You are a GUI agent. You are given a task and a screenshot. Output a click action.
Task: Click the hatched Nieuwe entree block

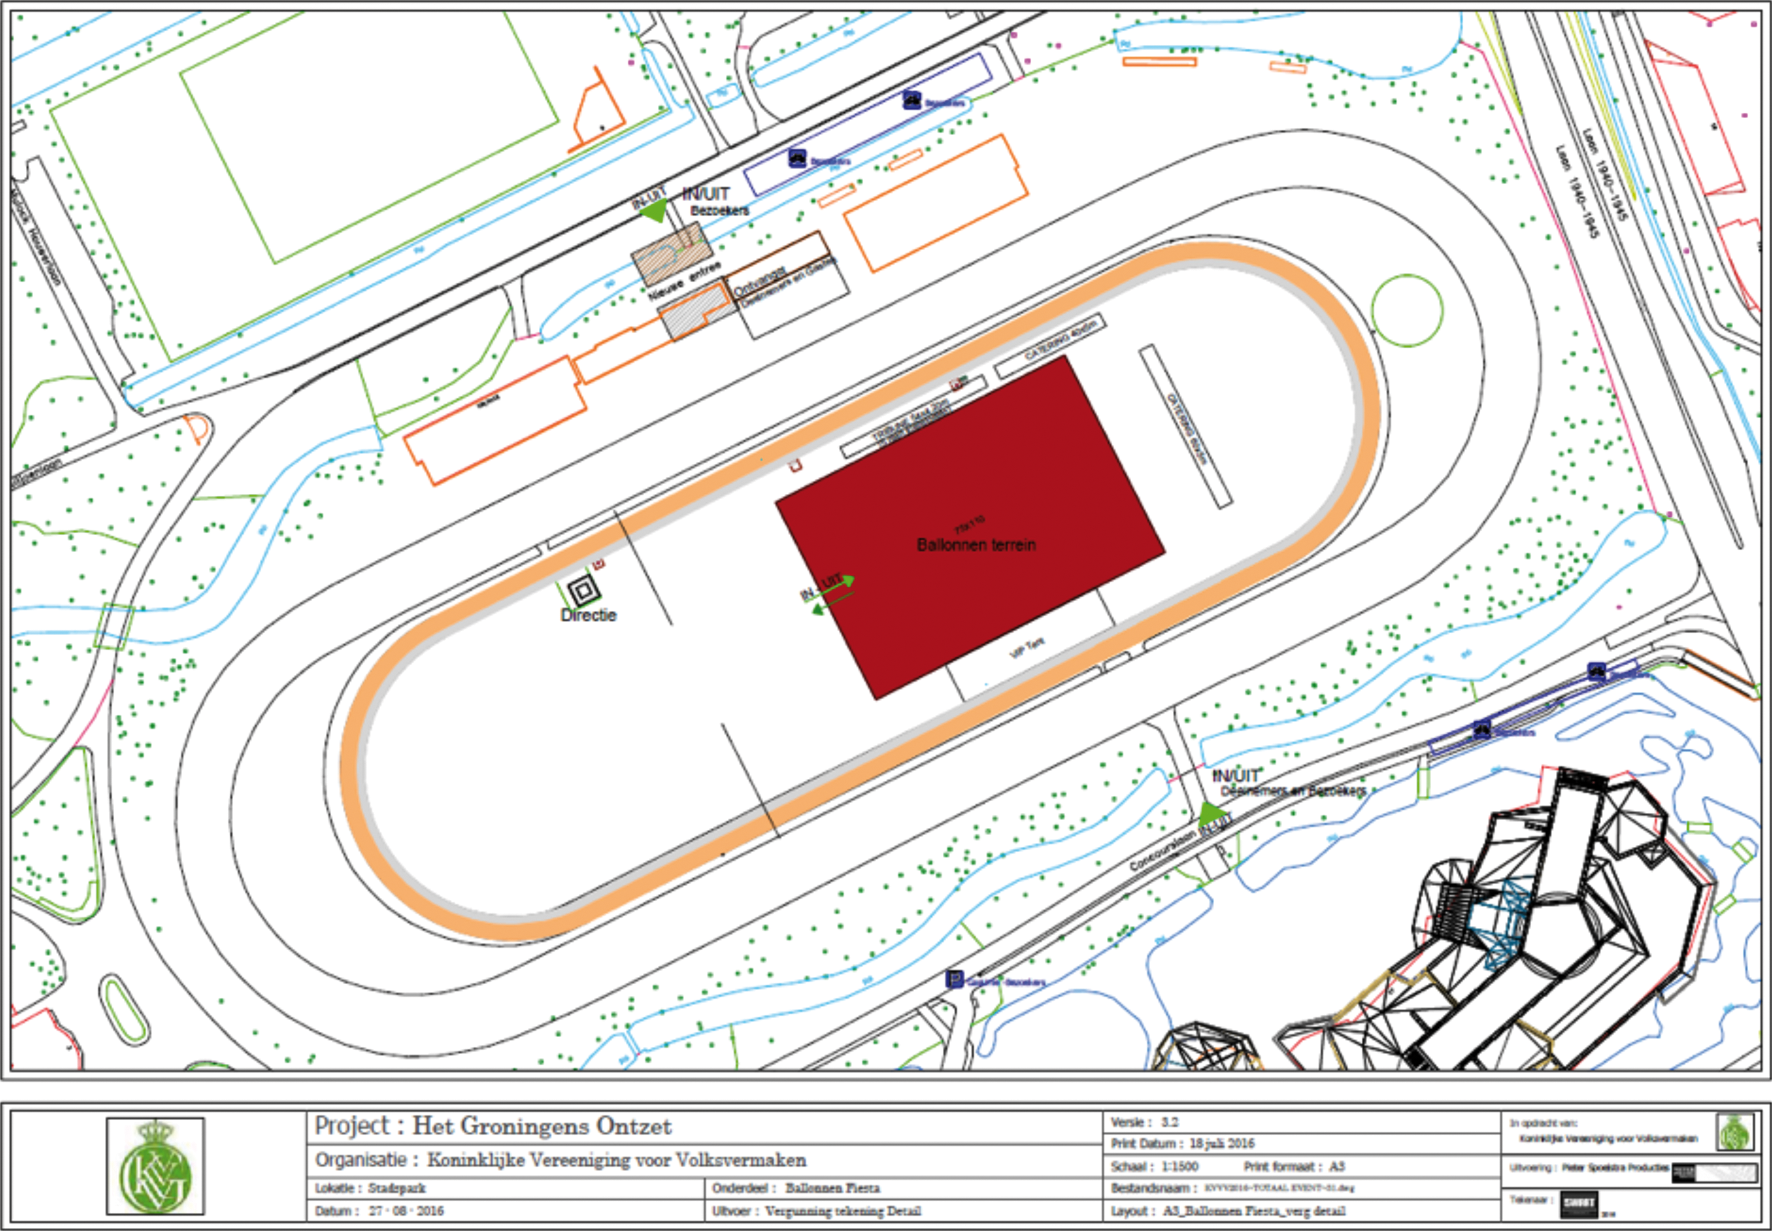(x=671, y=254)
